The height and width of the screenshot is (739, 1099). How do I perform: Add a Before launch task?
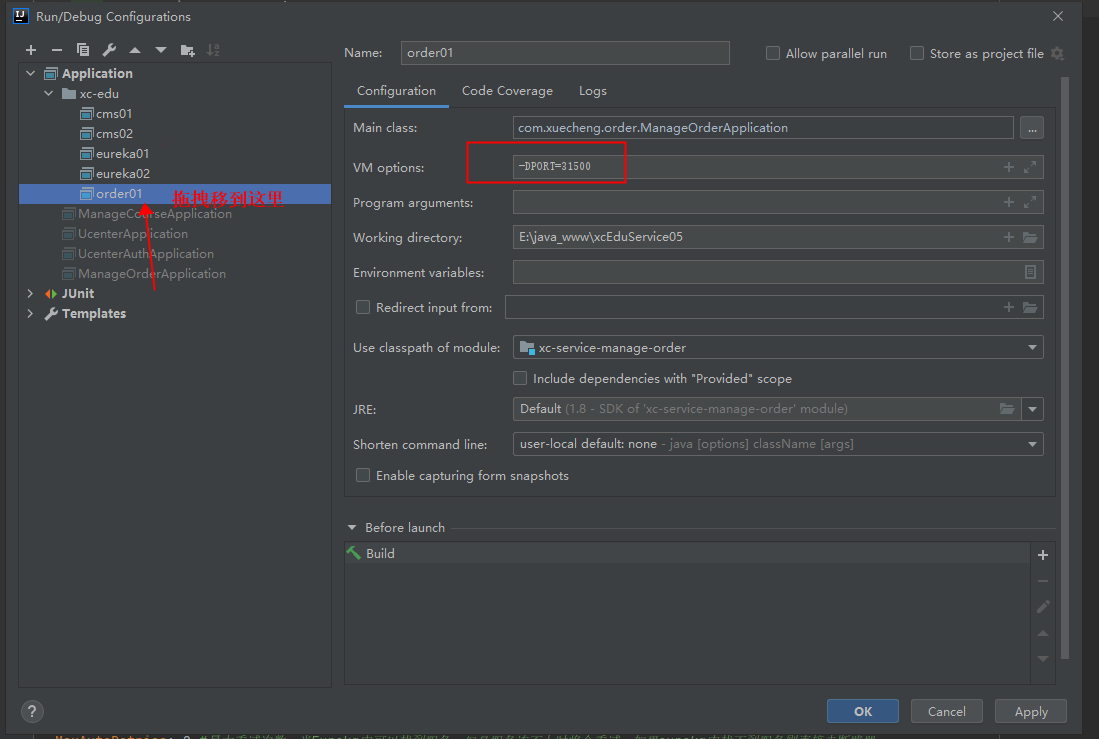(1043, 555)
